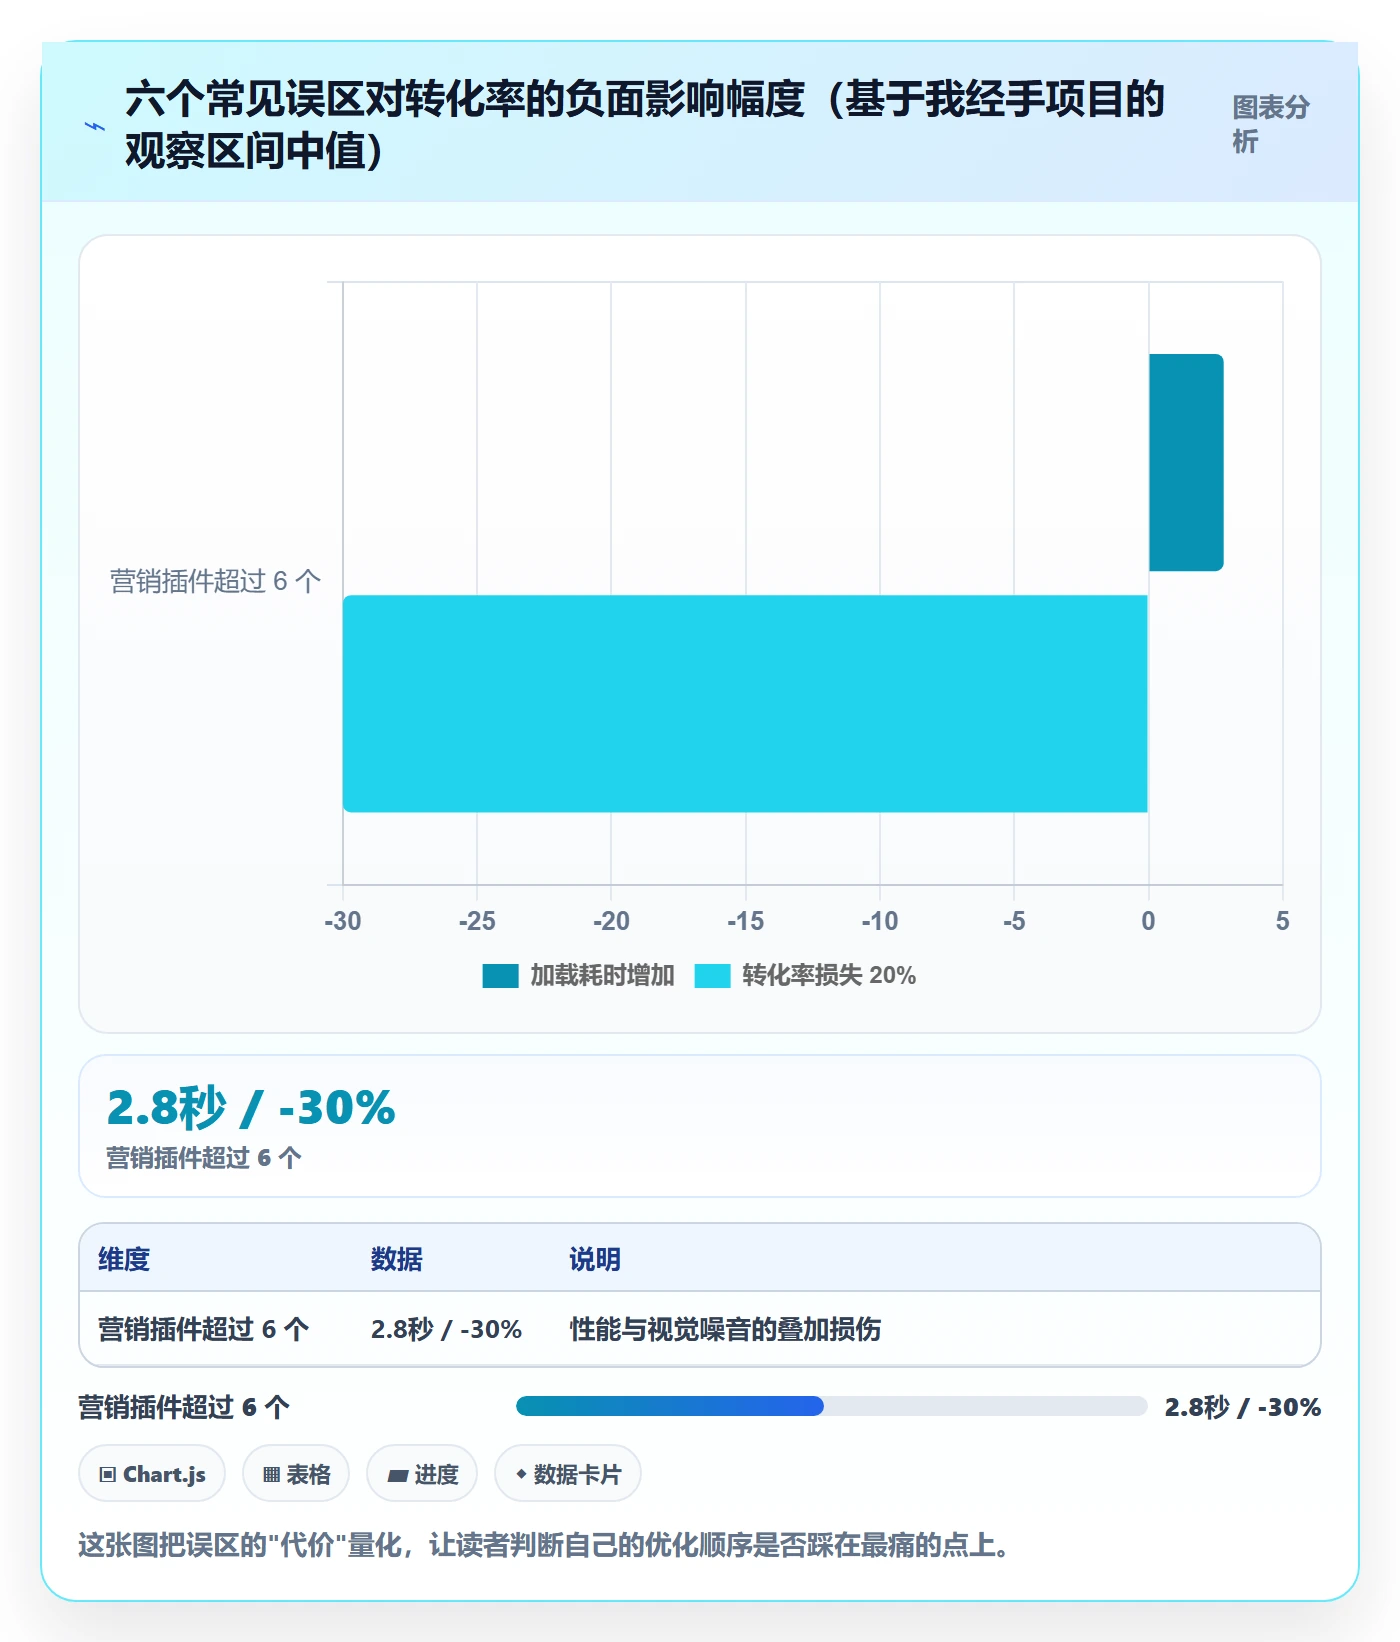This screenshot has height=1642, width=1400.
Task: Click the x-axis tick label 5
Action: tap(1282, 921)
